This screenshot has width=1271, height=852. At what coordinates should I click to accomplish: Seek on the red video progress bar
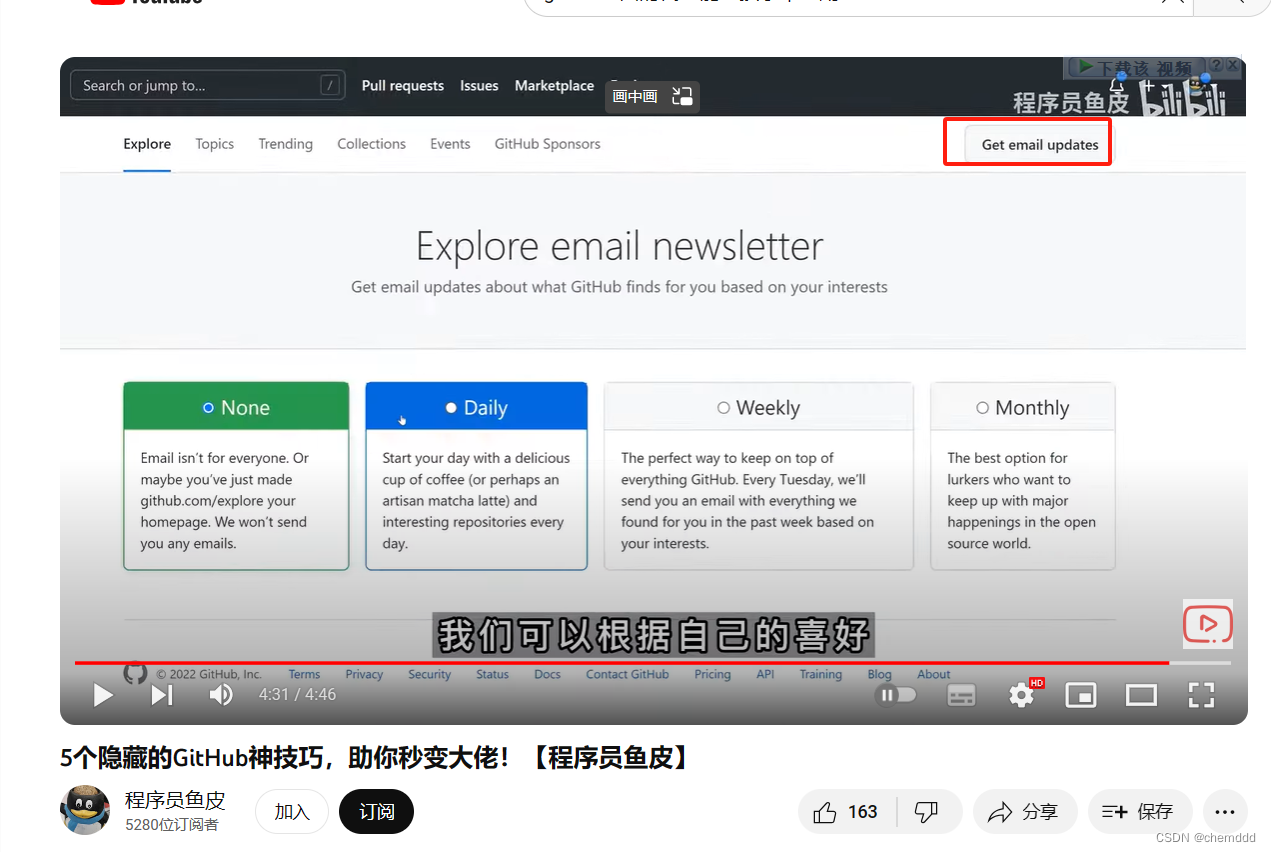pyautogui.click(x=652, y=662)
